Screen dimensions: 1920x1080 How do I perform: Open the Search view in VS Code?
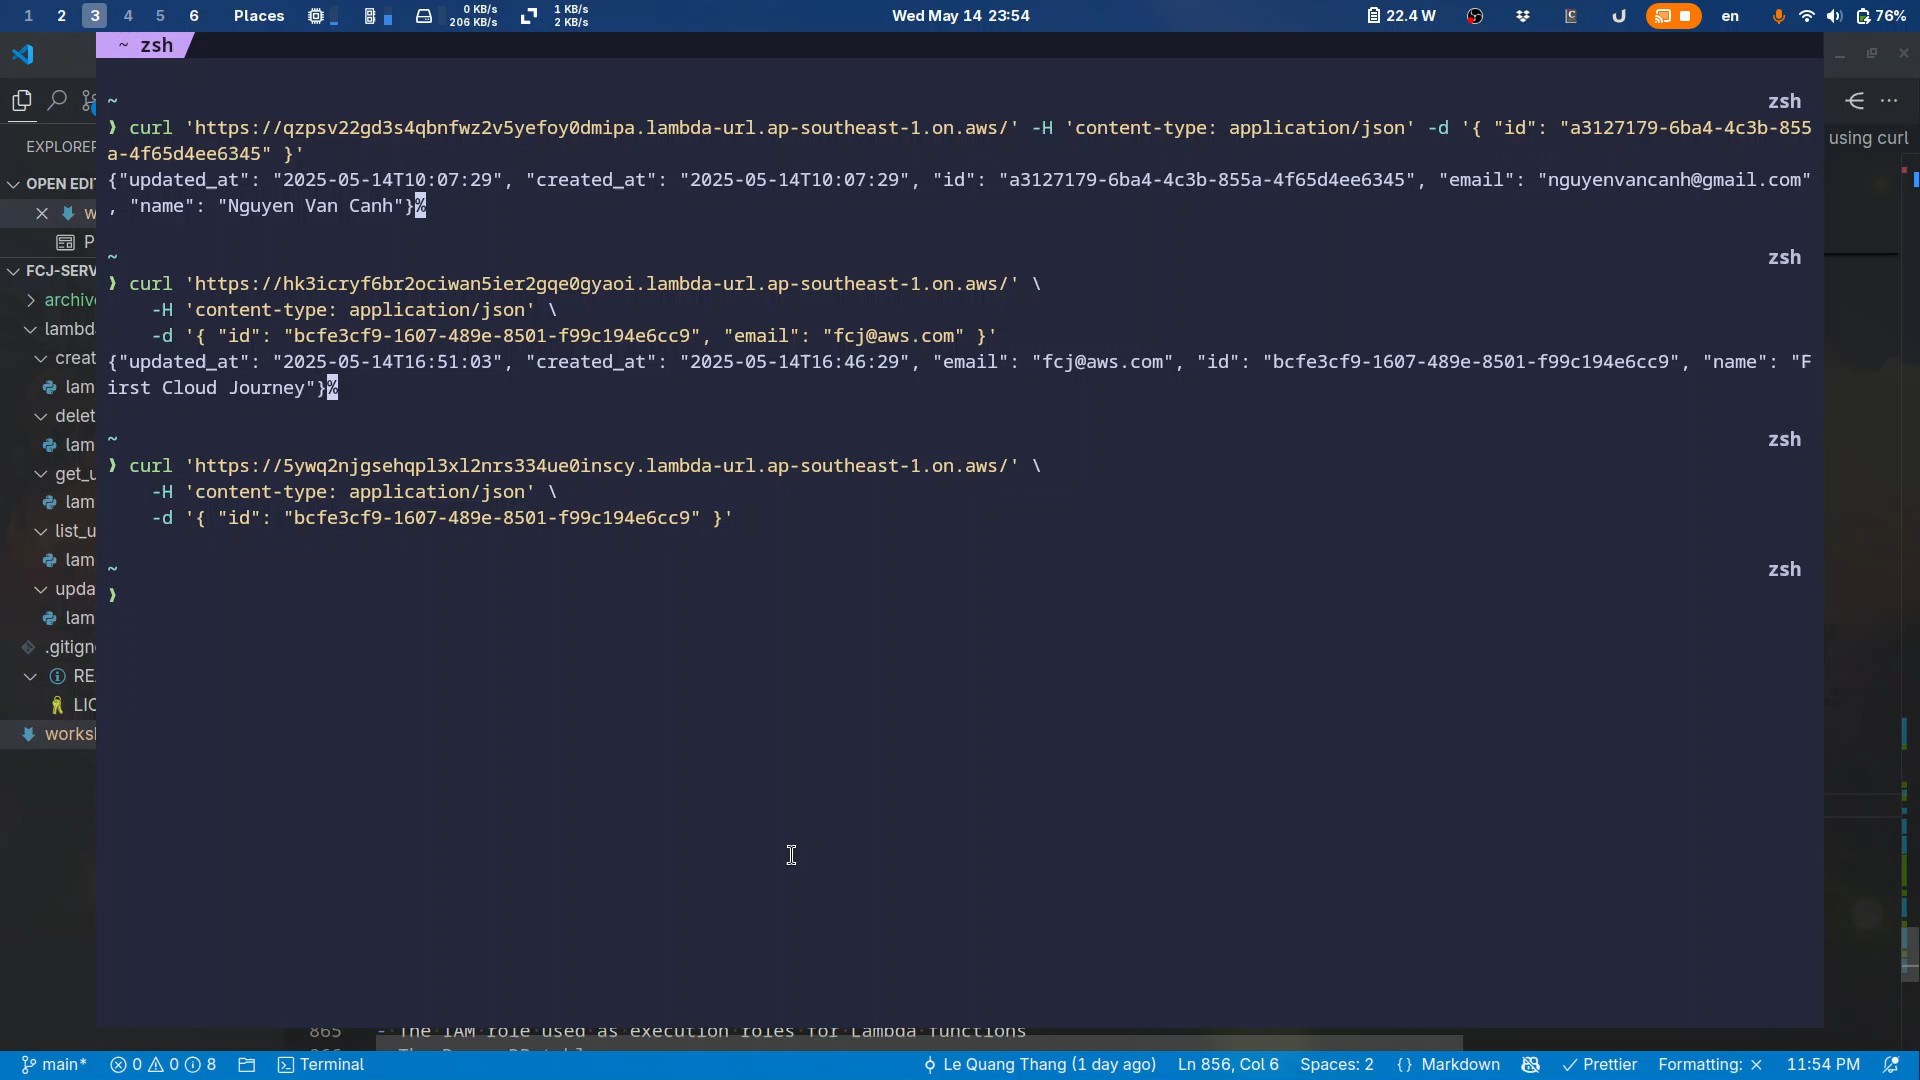pyautogui.click(x=57, y=100)
